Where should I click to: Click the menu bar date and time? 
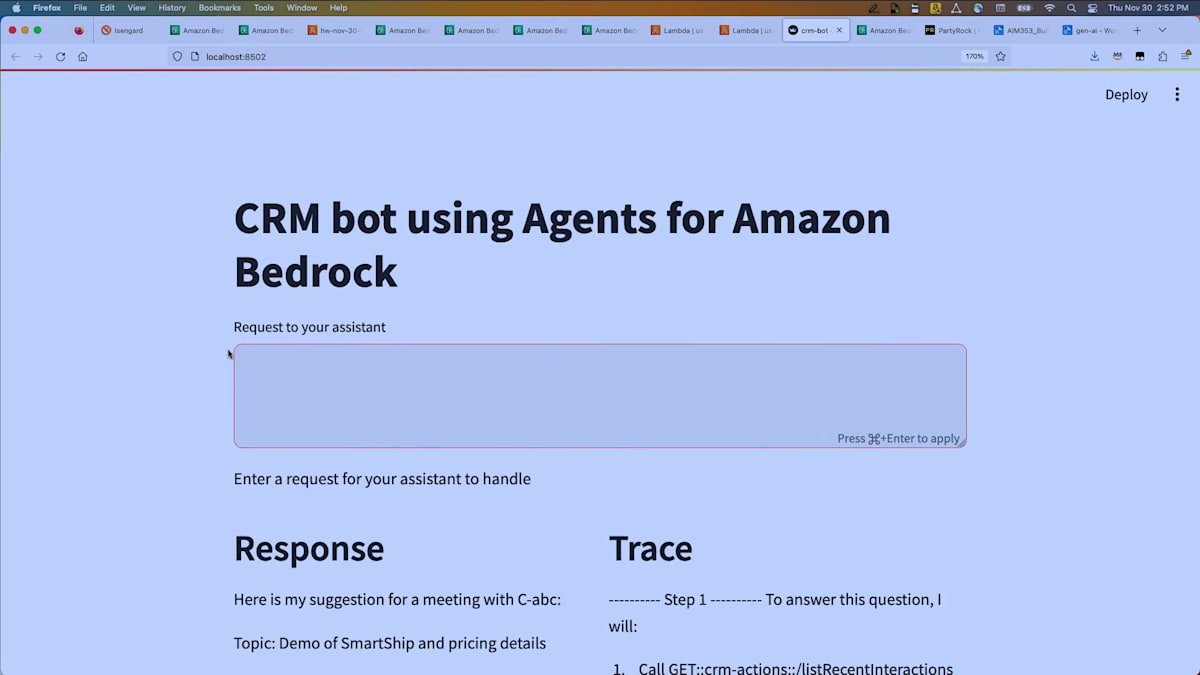click(1150, 7)
